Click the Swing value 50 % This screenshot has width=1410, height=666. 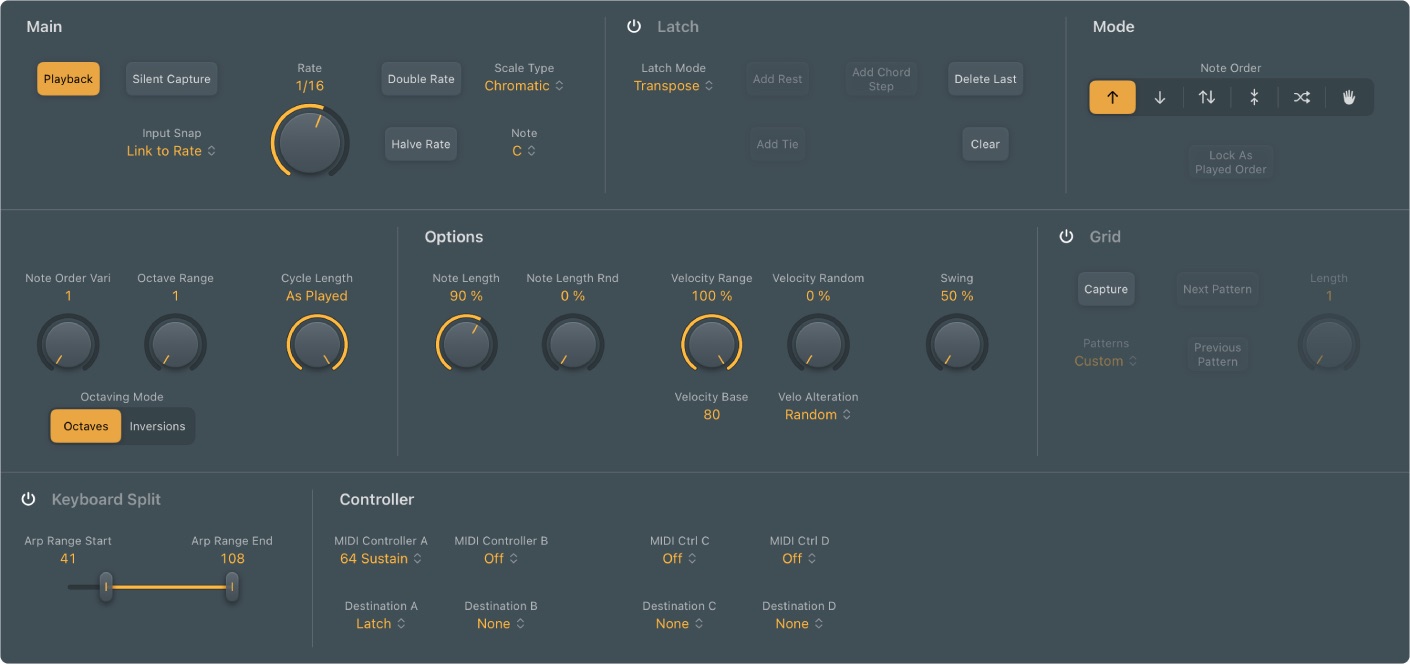[957, 297]
